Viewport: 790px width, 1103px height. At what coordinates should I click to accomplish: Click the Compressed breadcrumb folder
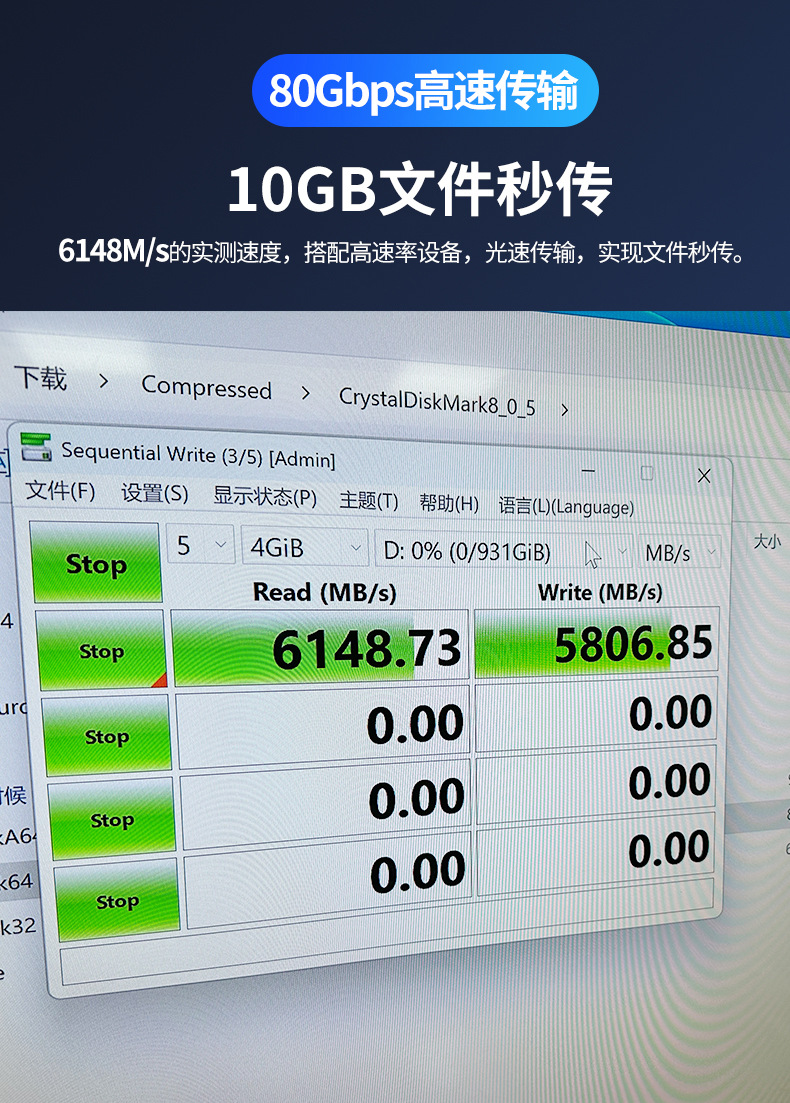point(206,387)
